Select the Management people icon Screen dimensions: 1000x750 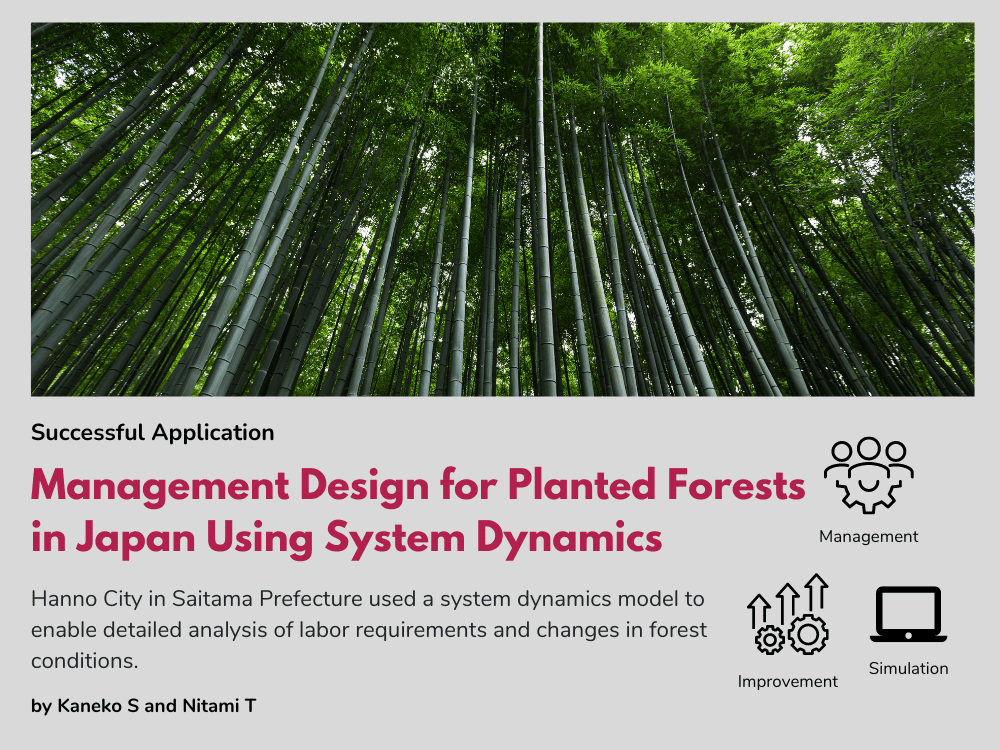click(x=869, y=476)
